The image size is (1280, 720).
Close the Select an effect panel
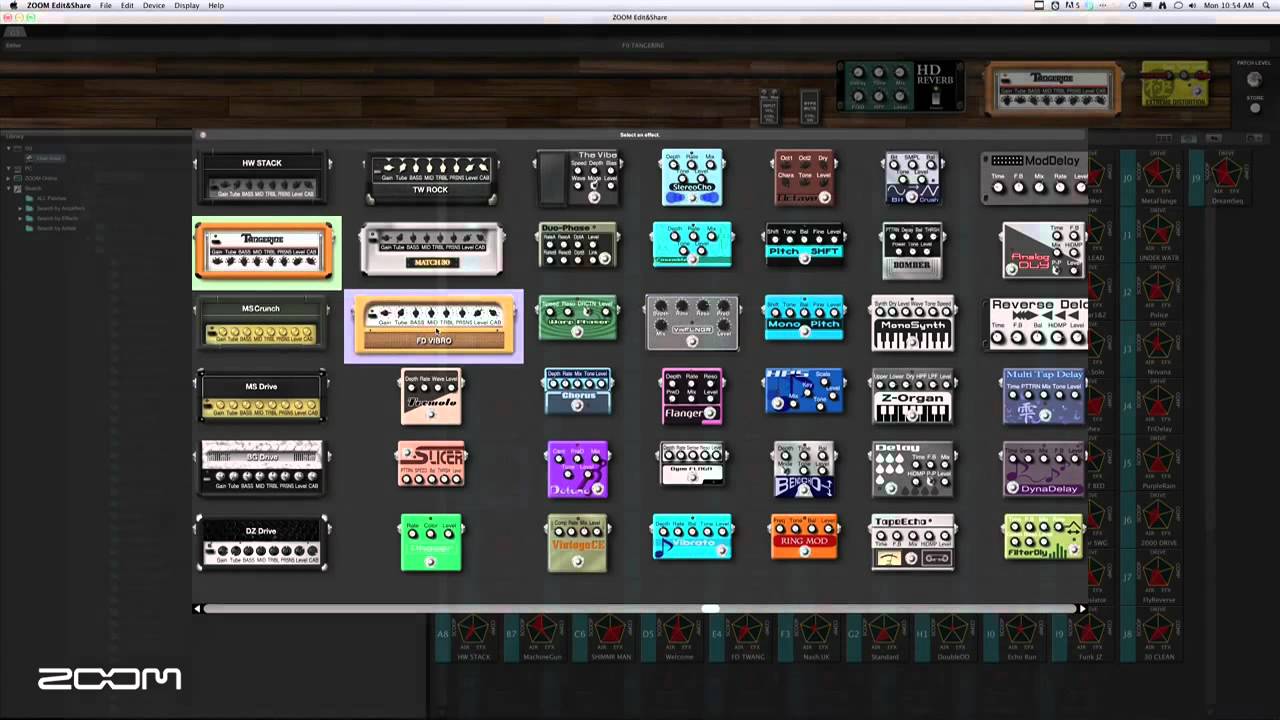coord(203,135)
